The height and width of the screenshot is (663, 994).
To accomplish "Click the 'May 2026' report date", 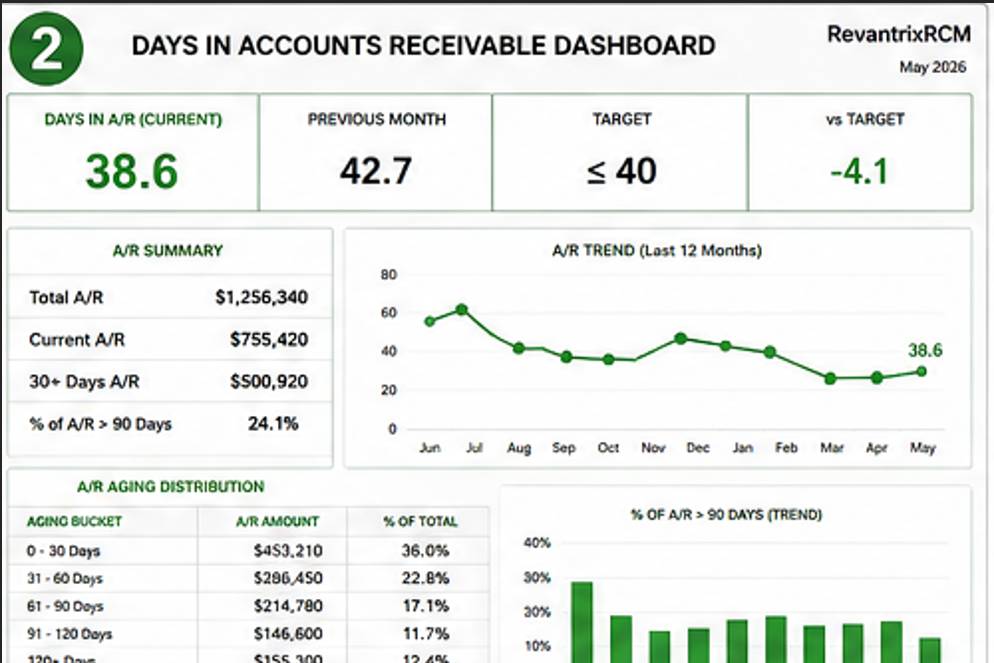I will pyautogui.click(x=933, y=67).
